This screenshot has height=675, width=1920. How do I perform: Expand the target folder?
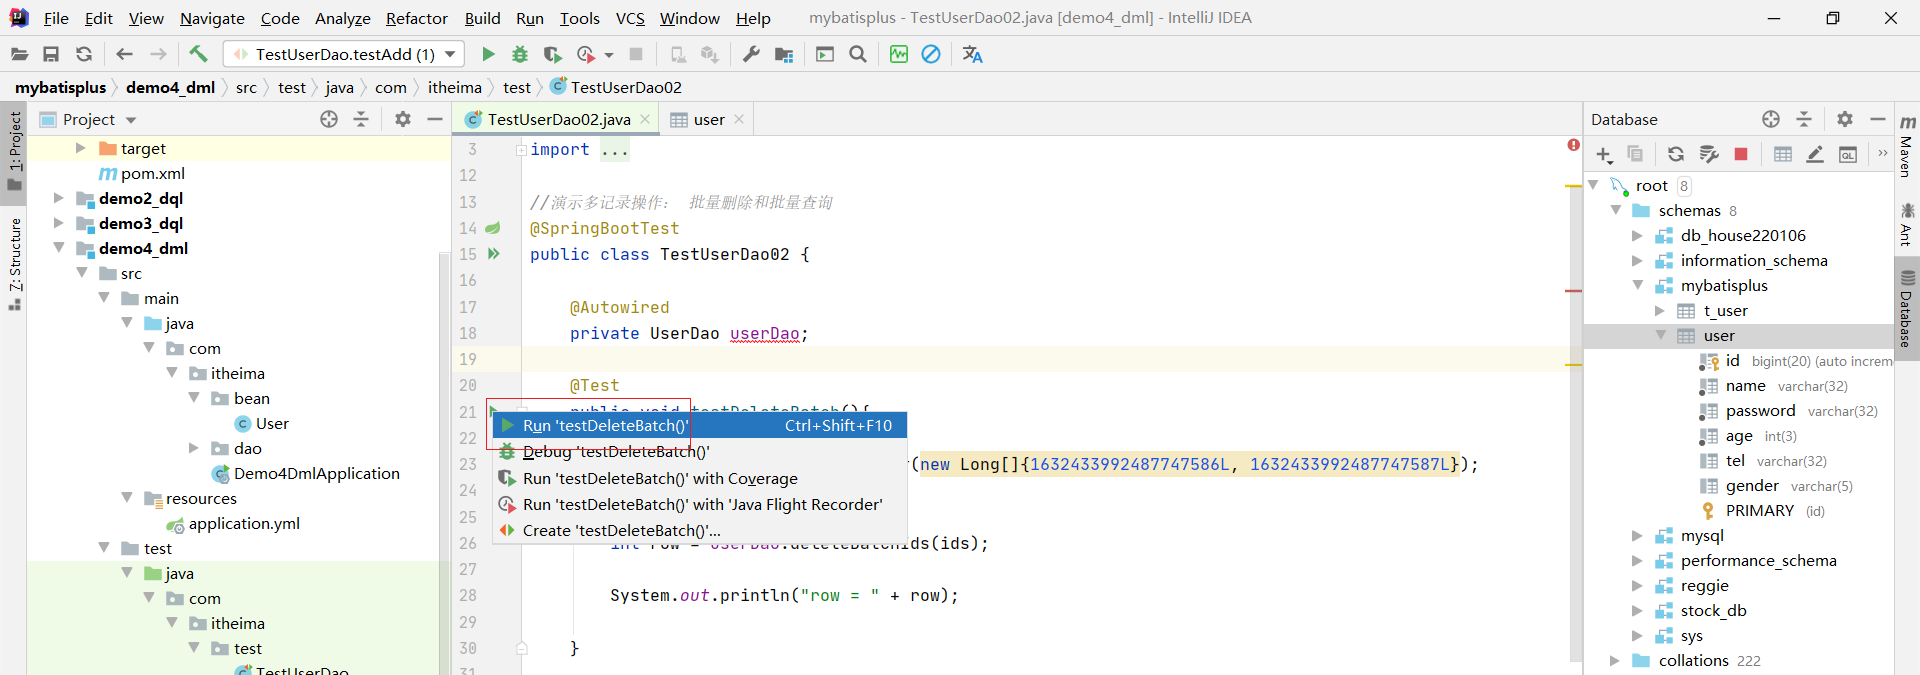(x=81, y=148)
